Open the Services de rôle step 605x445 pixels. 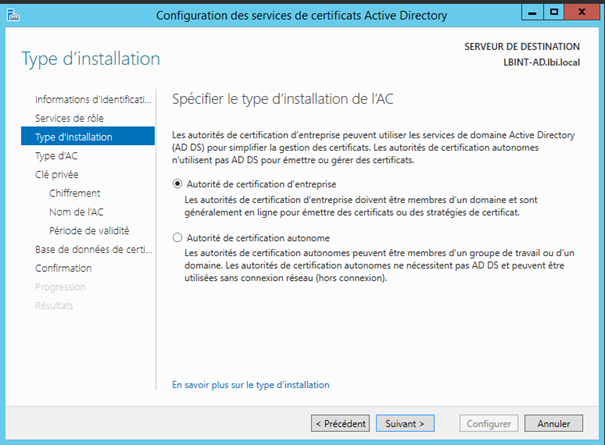pyautogui.click(x=69, y=118)
